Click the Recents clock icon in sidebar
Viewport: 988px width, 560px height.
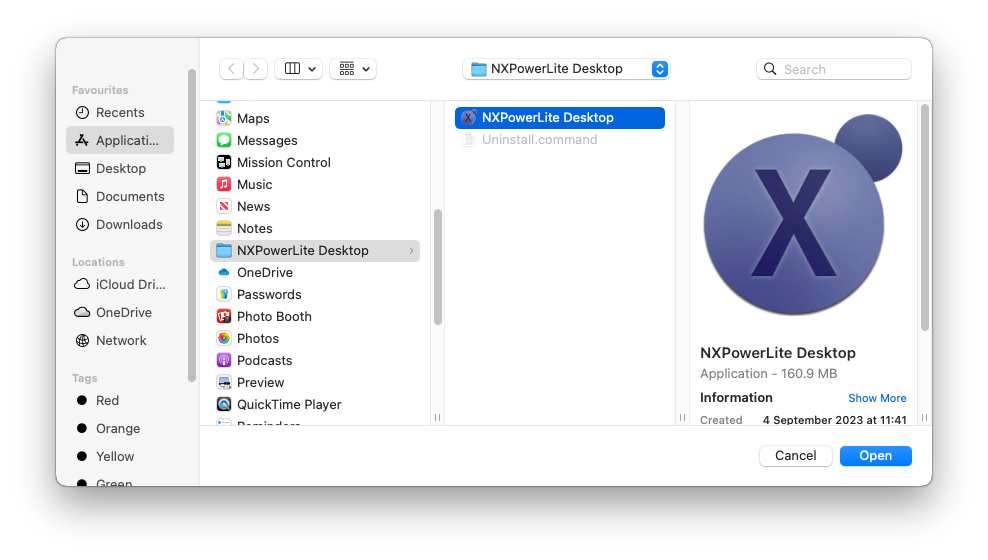(82, 113)
